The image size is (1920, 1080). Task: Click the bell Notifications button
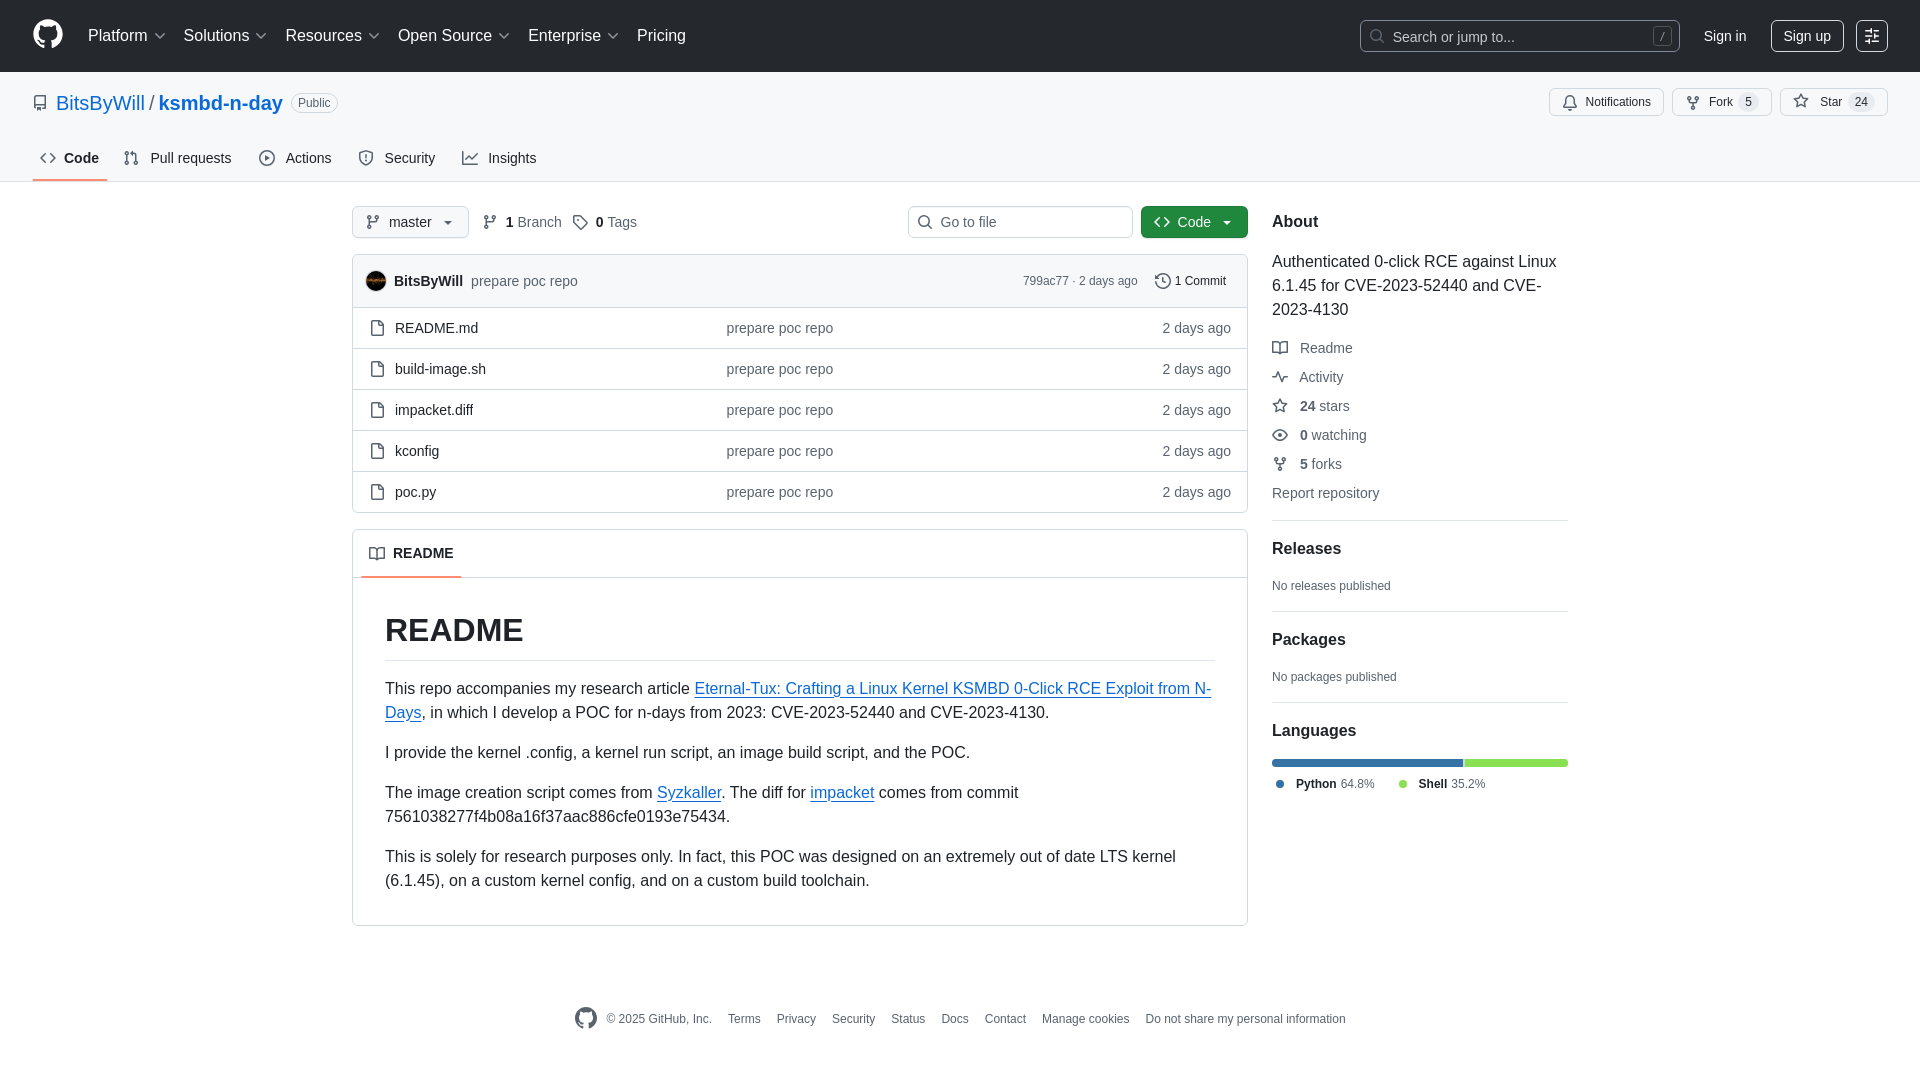1606,102
